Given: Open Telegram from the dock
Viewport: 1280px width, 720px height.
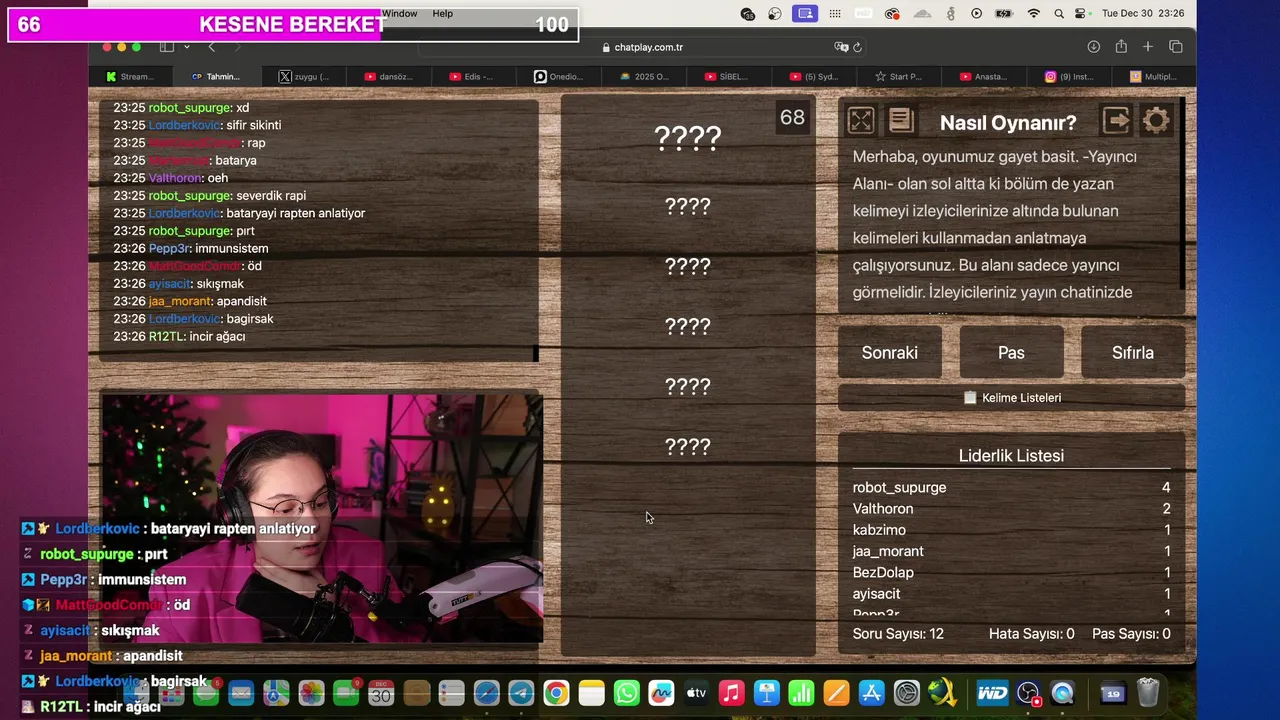Looking at the screenshot, I should (x=521, y=692).
